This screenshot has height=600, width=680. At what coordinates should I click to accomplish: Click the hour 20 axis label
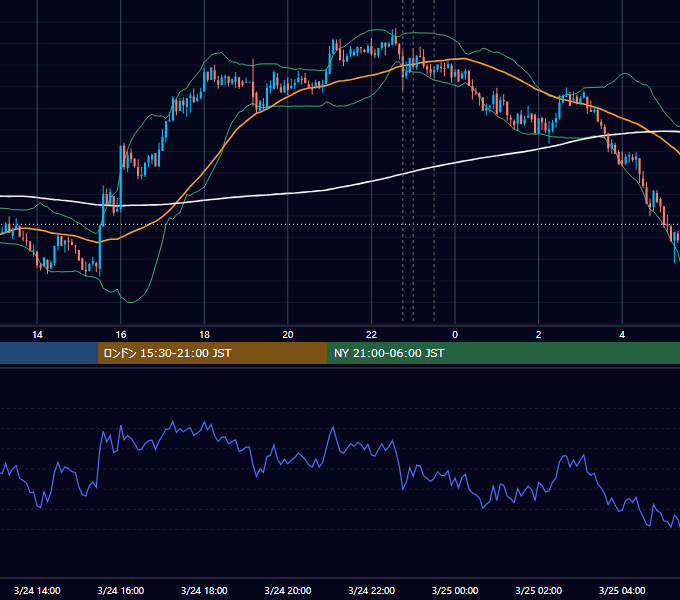(288, 335)
